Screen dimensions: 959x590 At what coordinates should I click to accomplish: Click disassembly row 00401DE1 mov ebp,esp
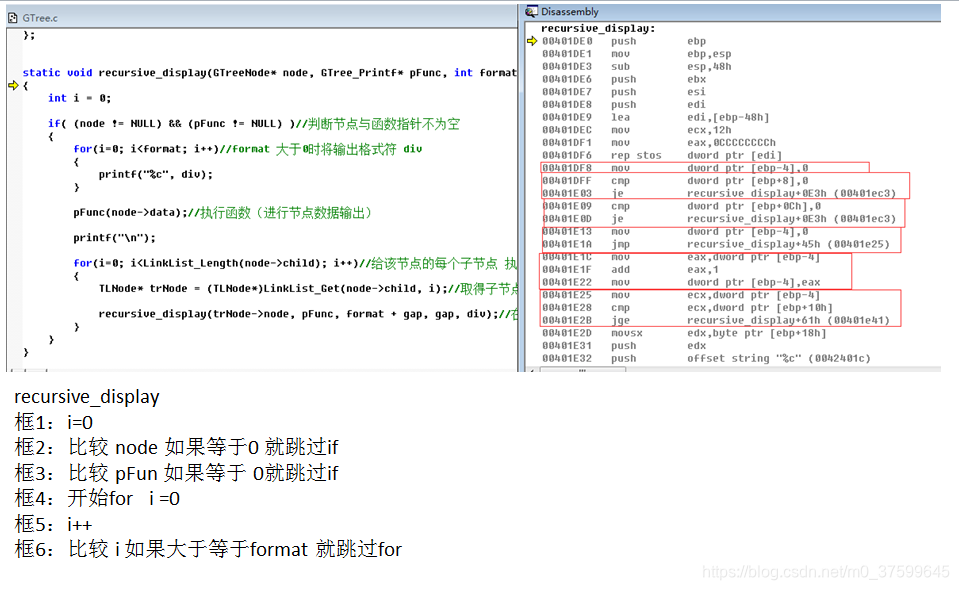pyautogui.click(x=637, y=54)
